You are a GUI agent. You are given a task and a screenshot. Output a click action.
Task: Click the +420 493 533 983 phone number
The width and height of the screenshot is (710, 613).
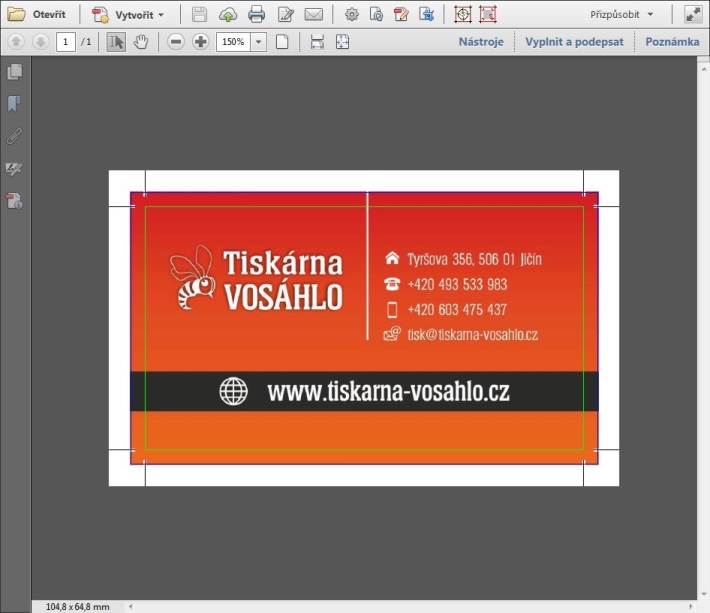click(457, 284)
